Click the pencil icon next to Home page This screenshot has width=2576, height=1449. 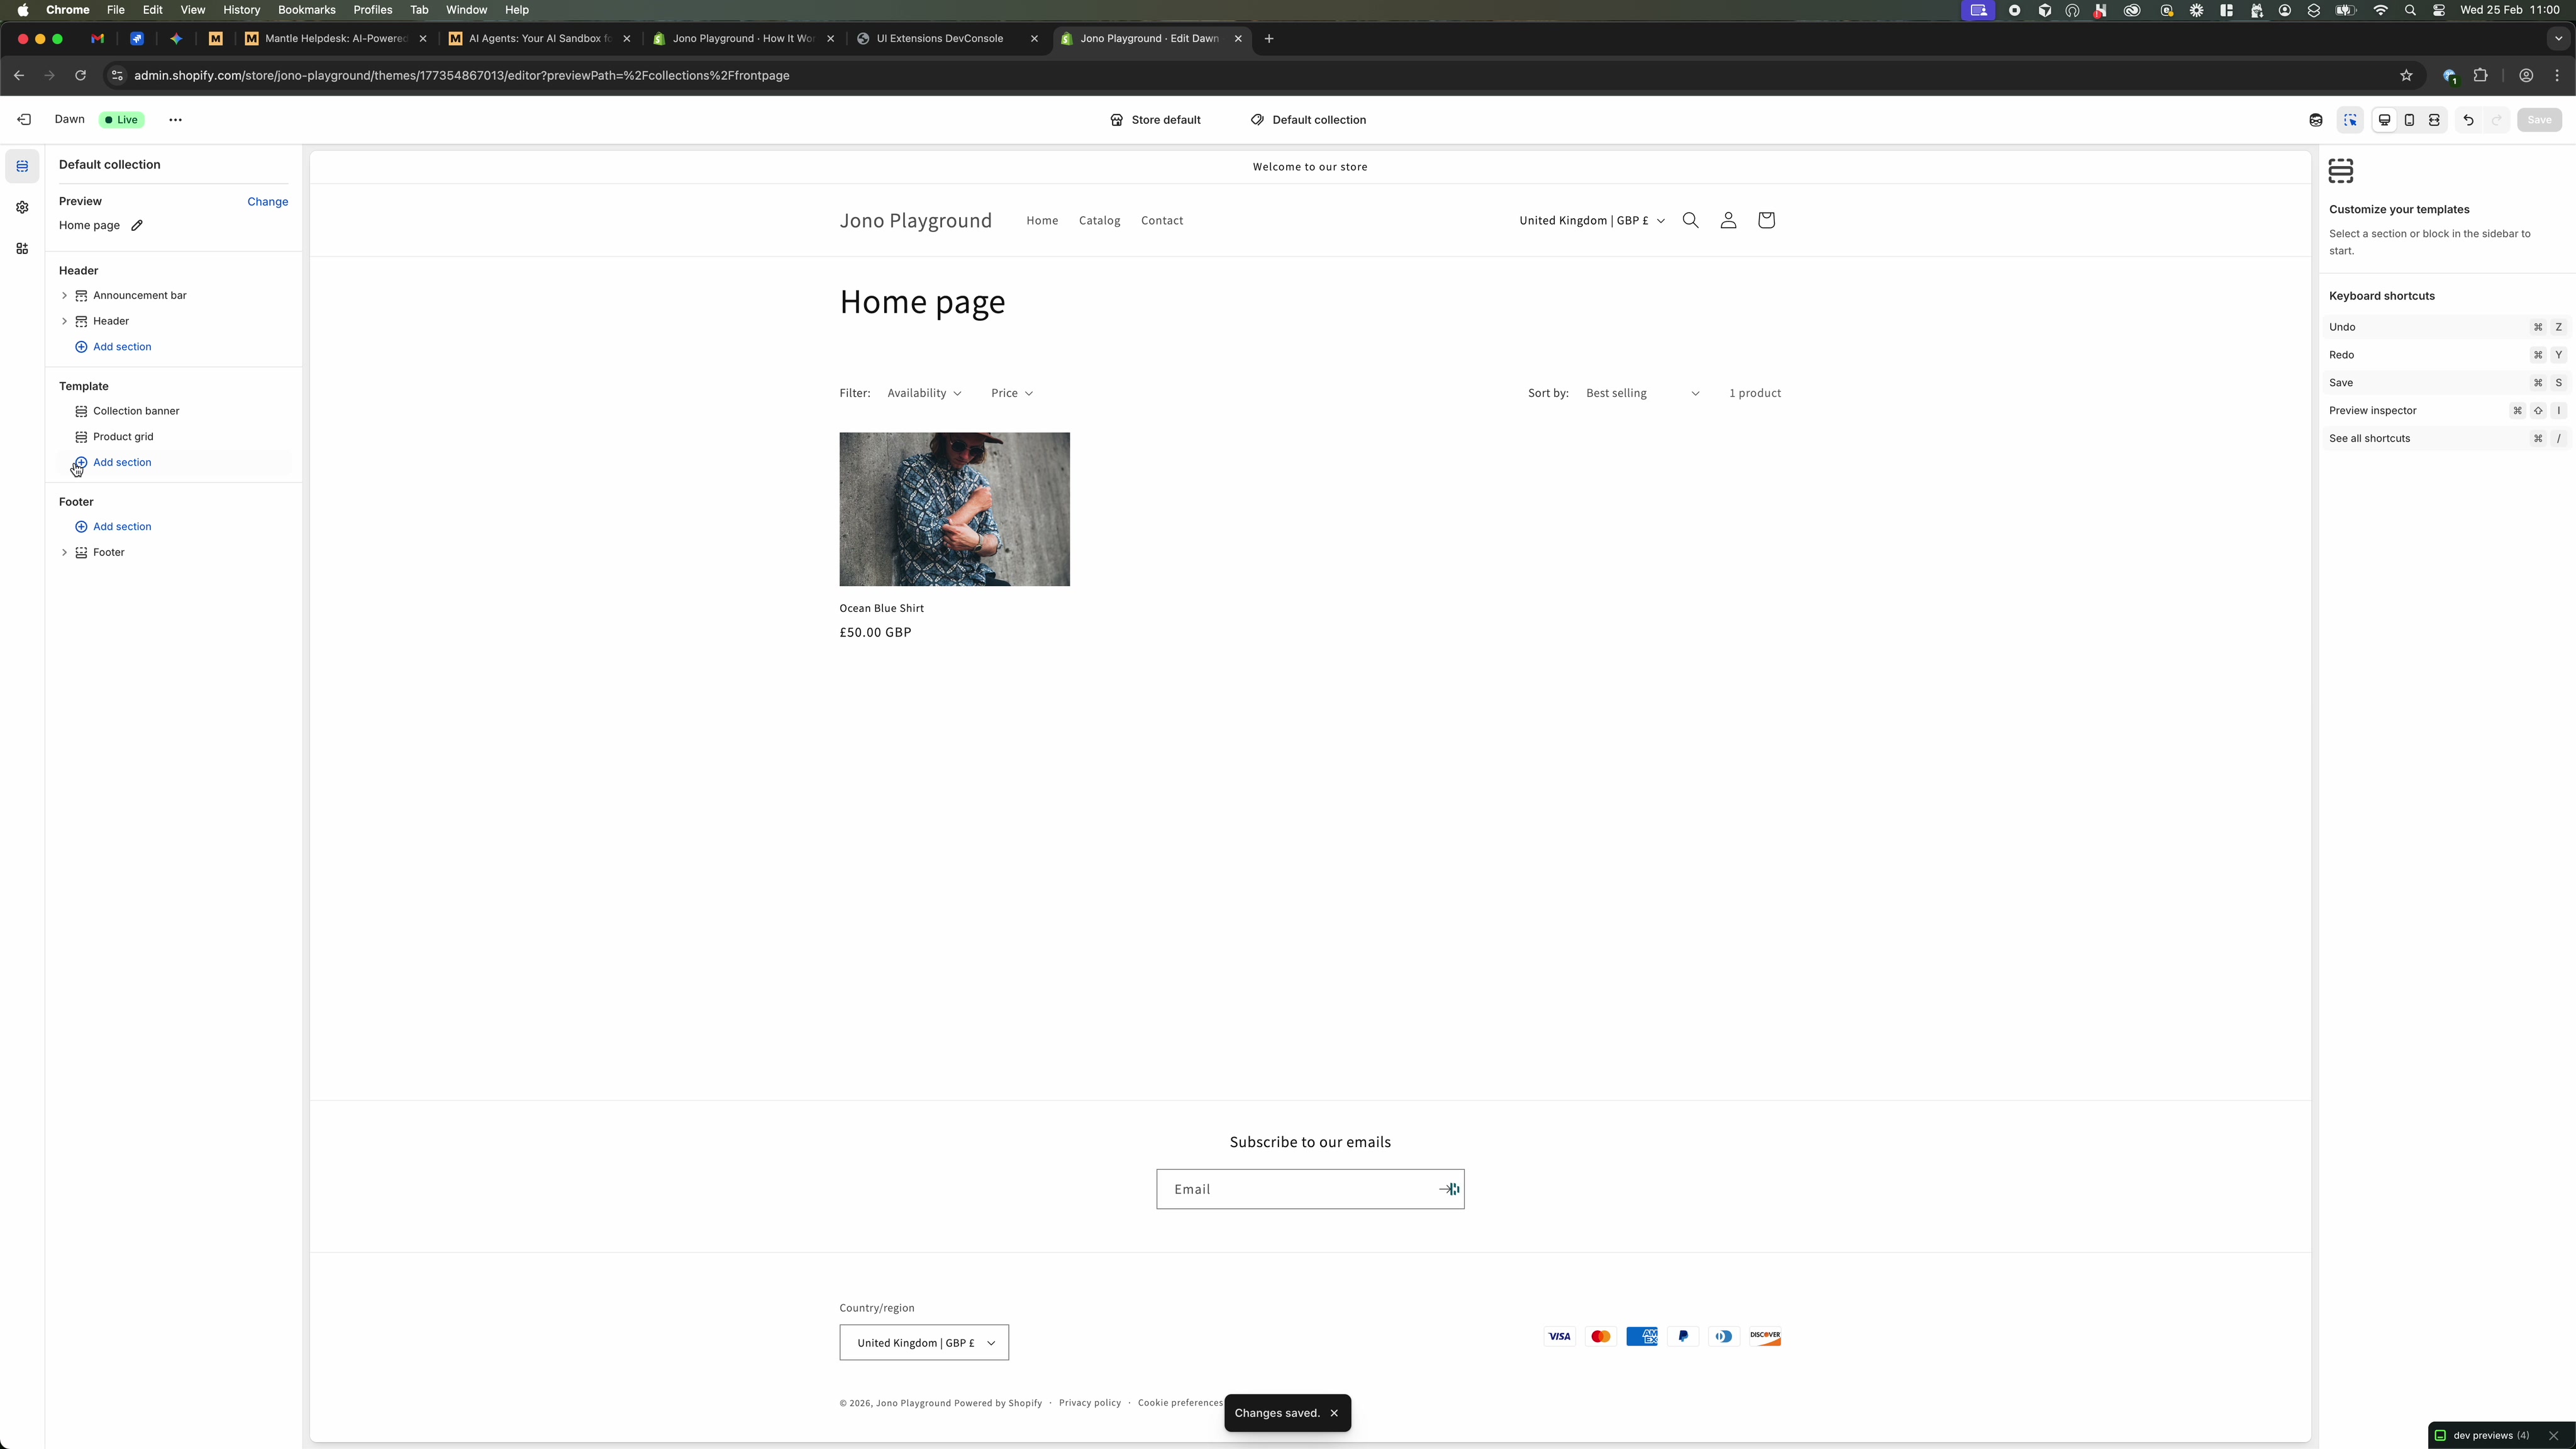(138, 226)
